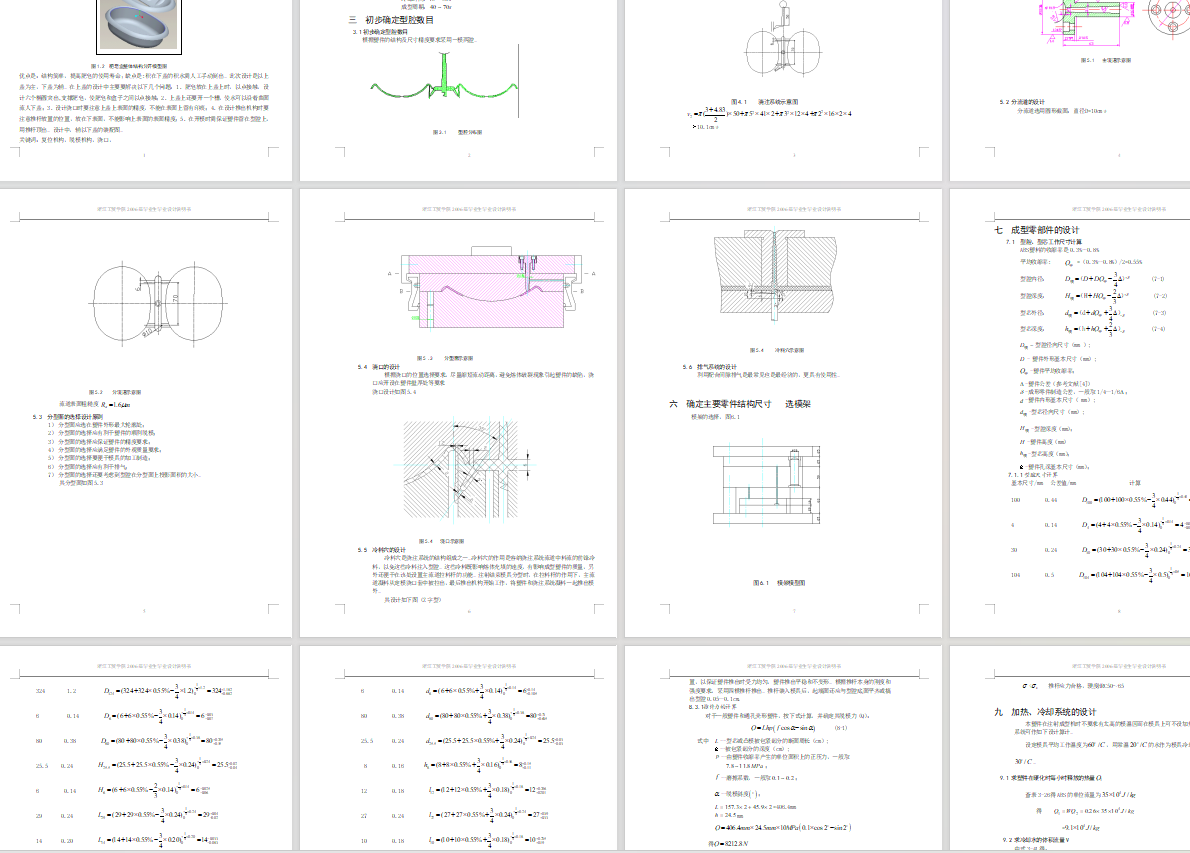
Task: Select heading '七 成型零部件的设计'
Action: pos(1037,230)
